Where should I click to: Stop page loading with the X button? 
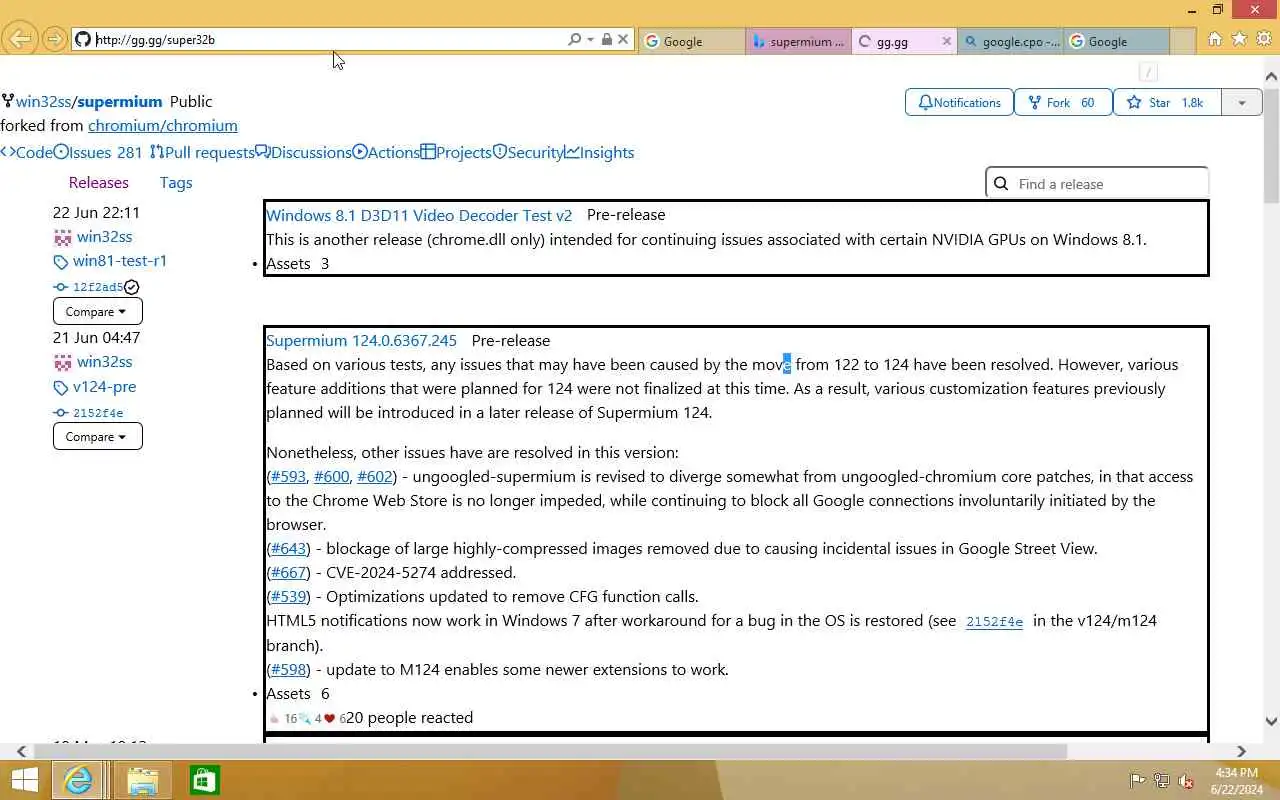[x=623, y=40]
